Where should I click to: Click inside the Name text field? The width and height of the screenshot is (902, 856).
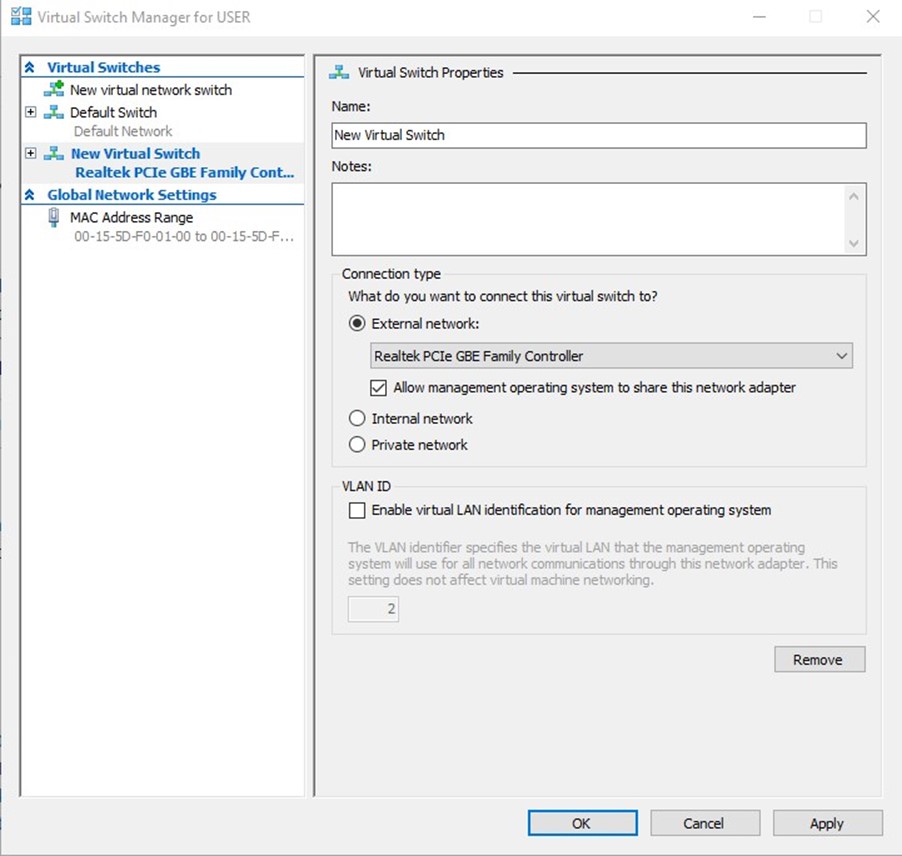click(x=598, y=135)
